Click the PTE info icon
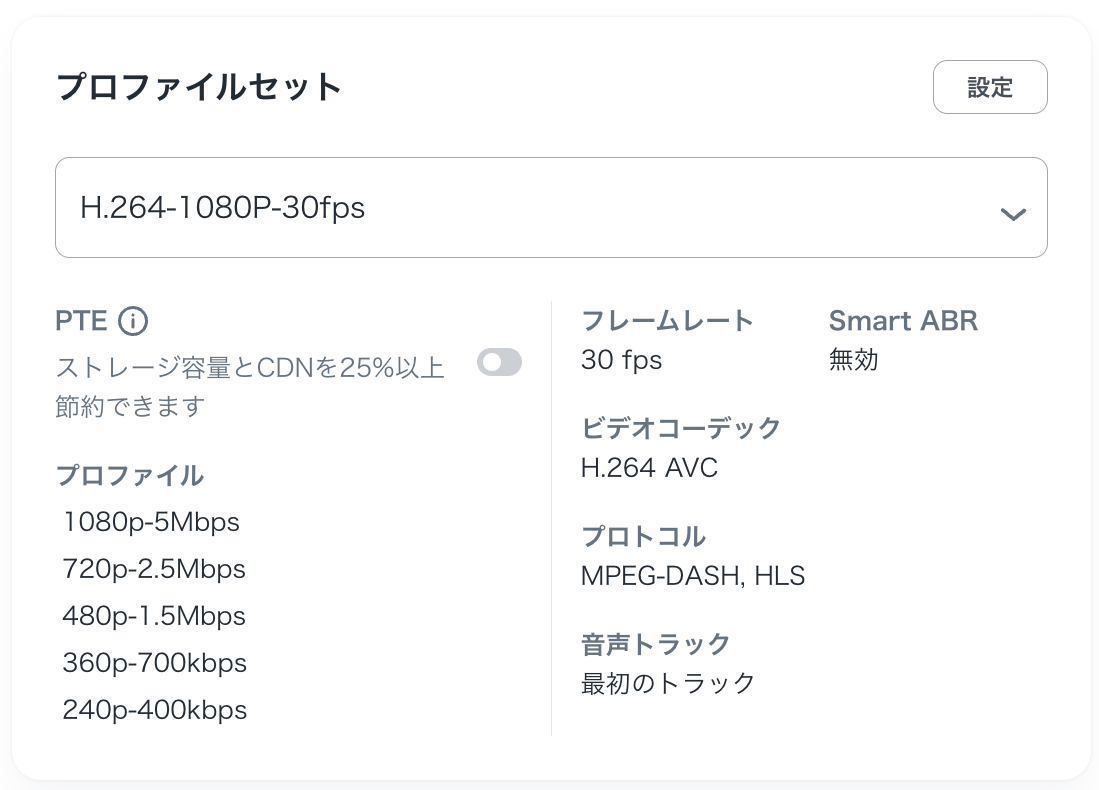 coord(133,321)
